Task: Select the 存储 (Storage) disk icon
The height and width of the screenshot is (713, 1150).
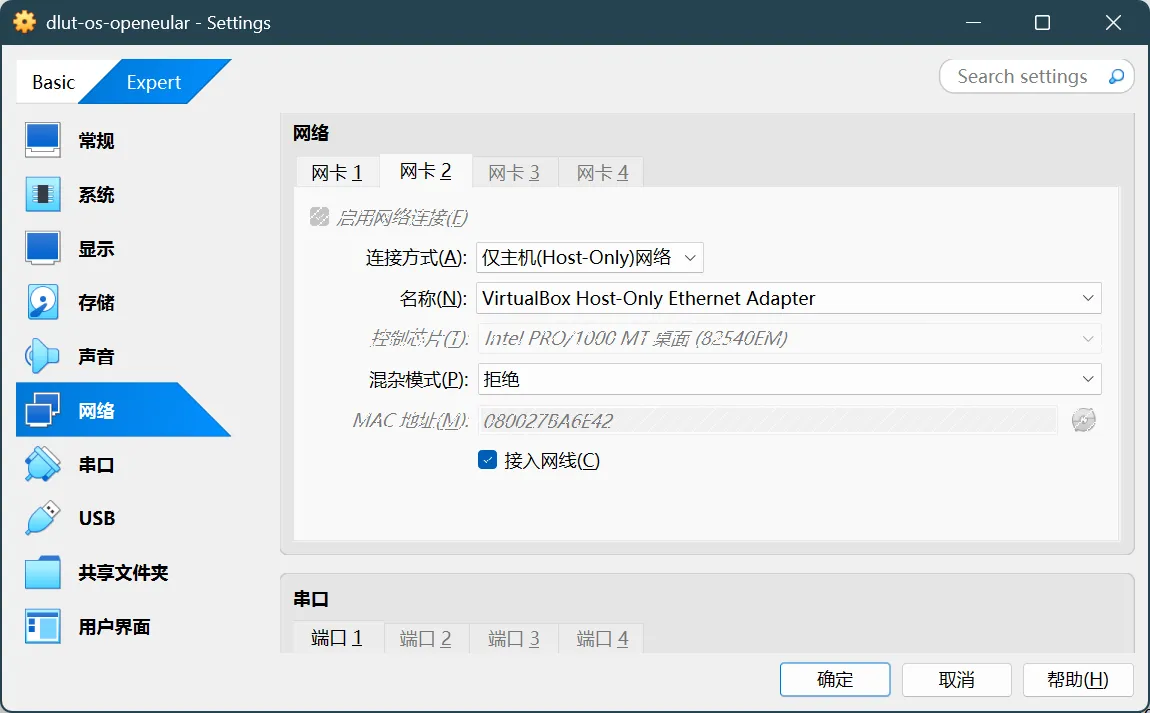Action: 43,303
